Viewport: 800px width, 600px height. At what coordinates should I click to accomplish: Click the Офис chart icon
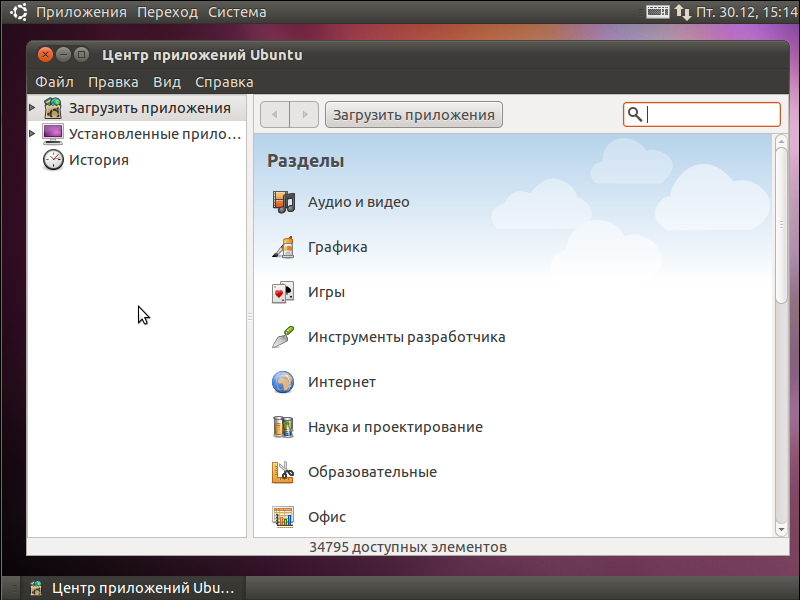(x=283, y=517)
